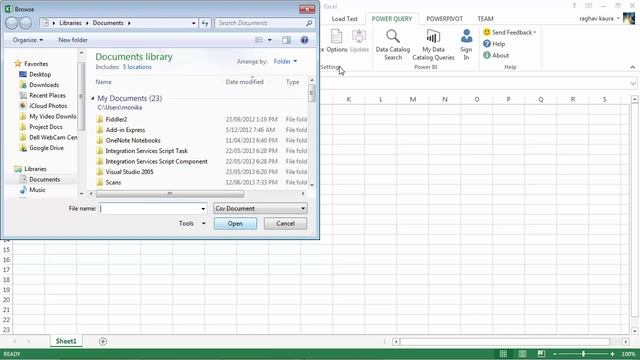Click the Search Documents field

260,23
